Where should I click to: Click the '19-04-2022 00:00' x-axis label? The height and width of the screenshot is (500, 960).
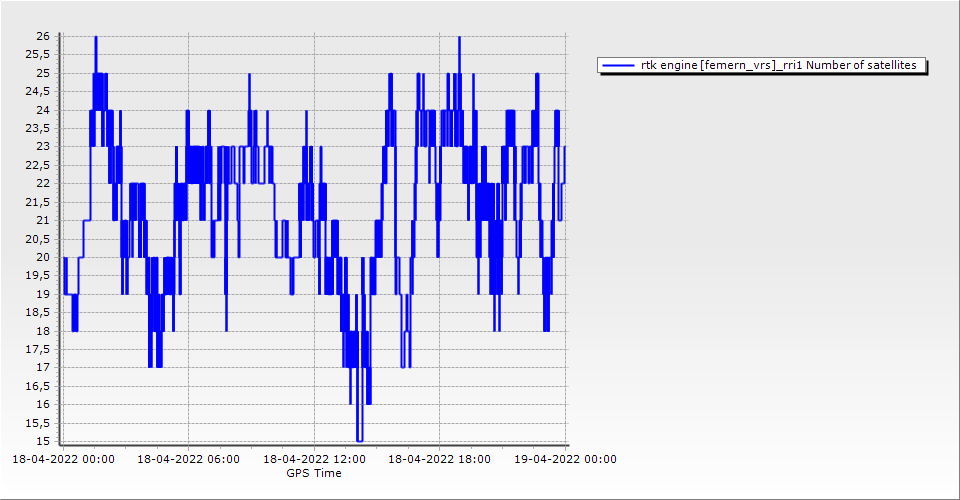coord(565,460)
